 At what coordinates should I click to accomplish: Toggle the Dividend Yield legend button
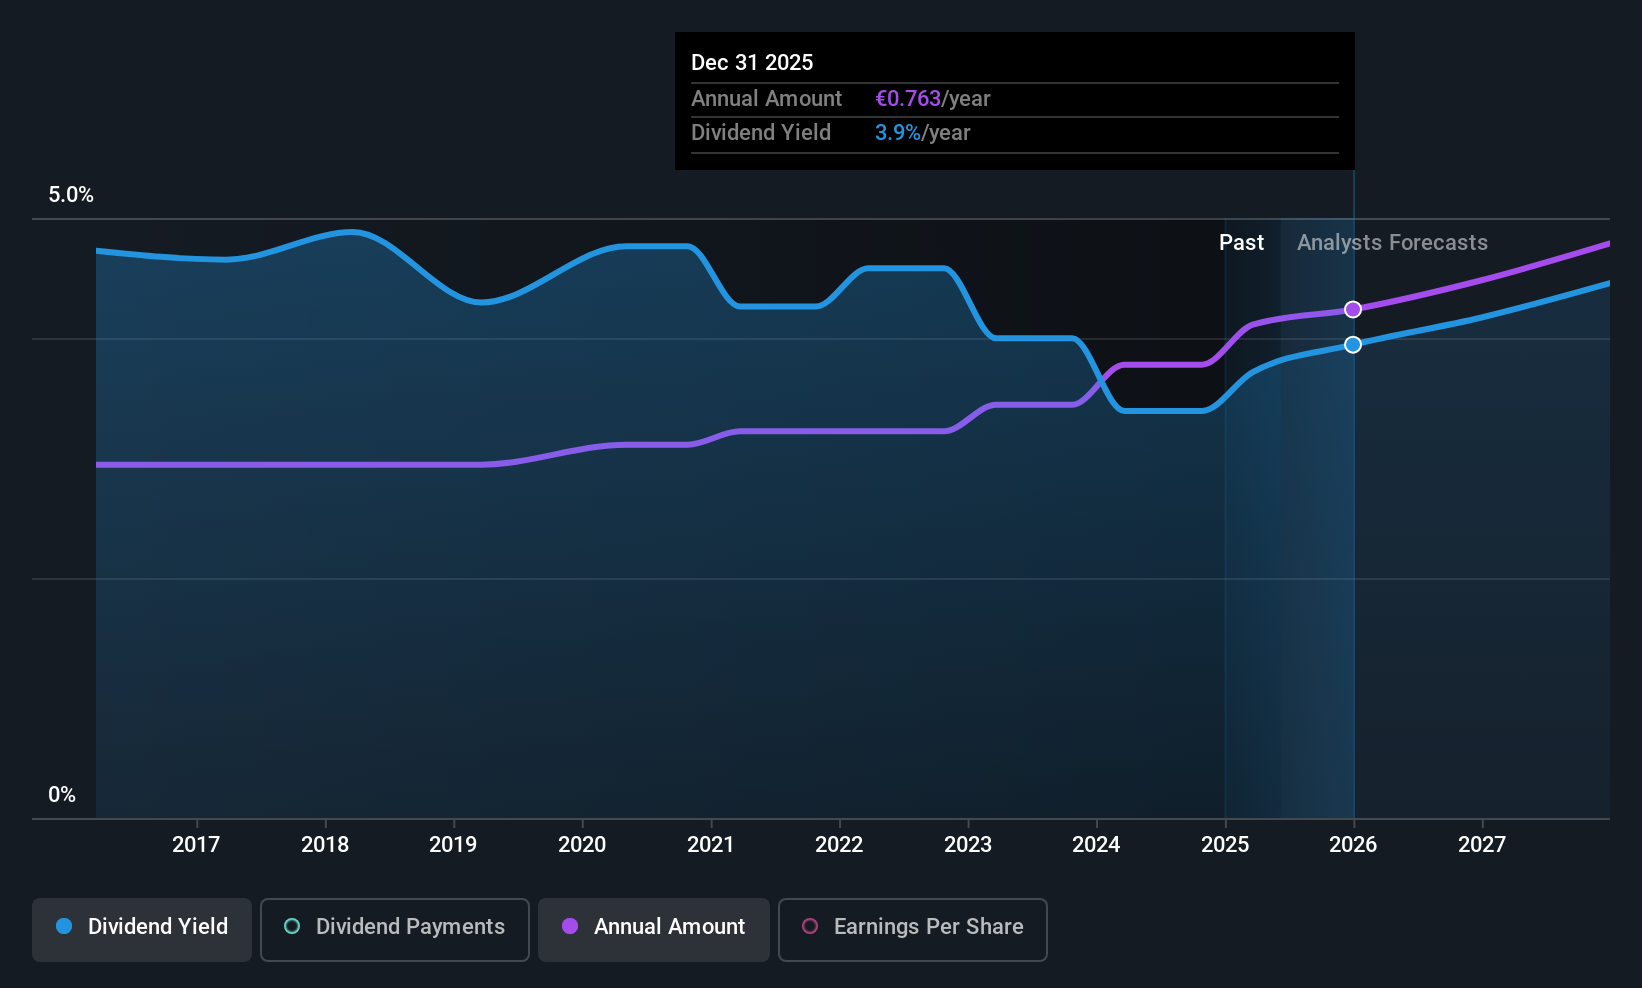tap(142, 929)
